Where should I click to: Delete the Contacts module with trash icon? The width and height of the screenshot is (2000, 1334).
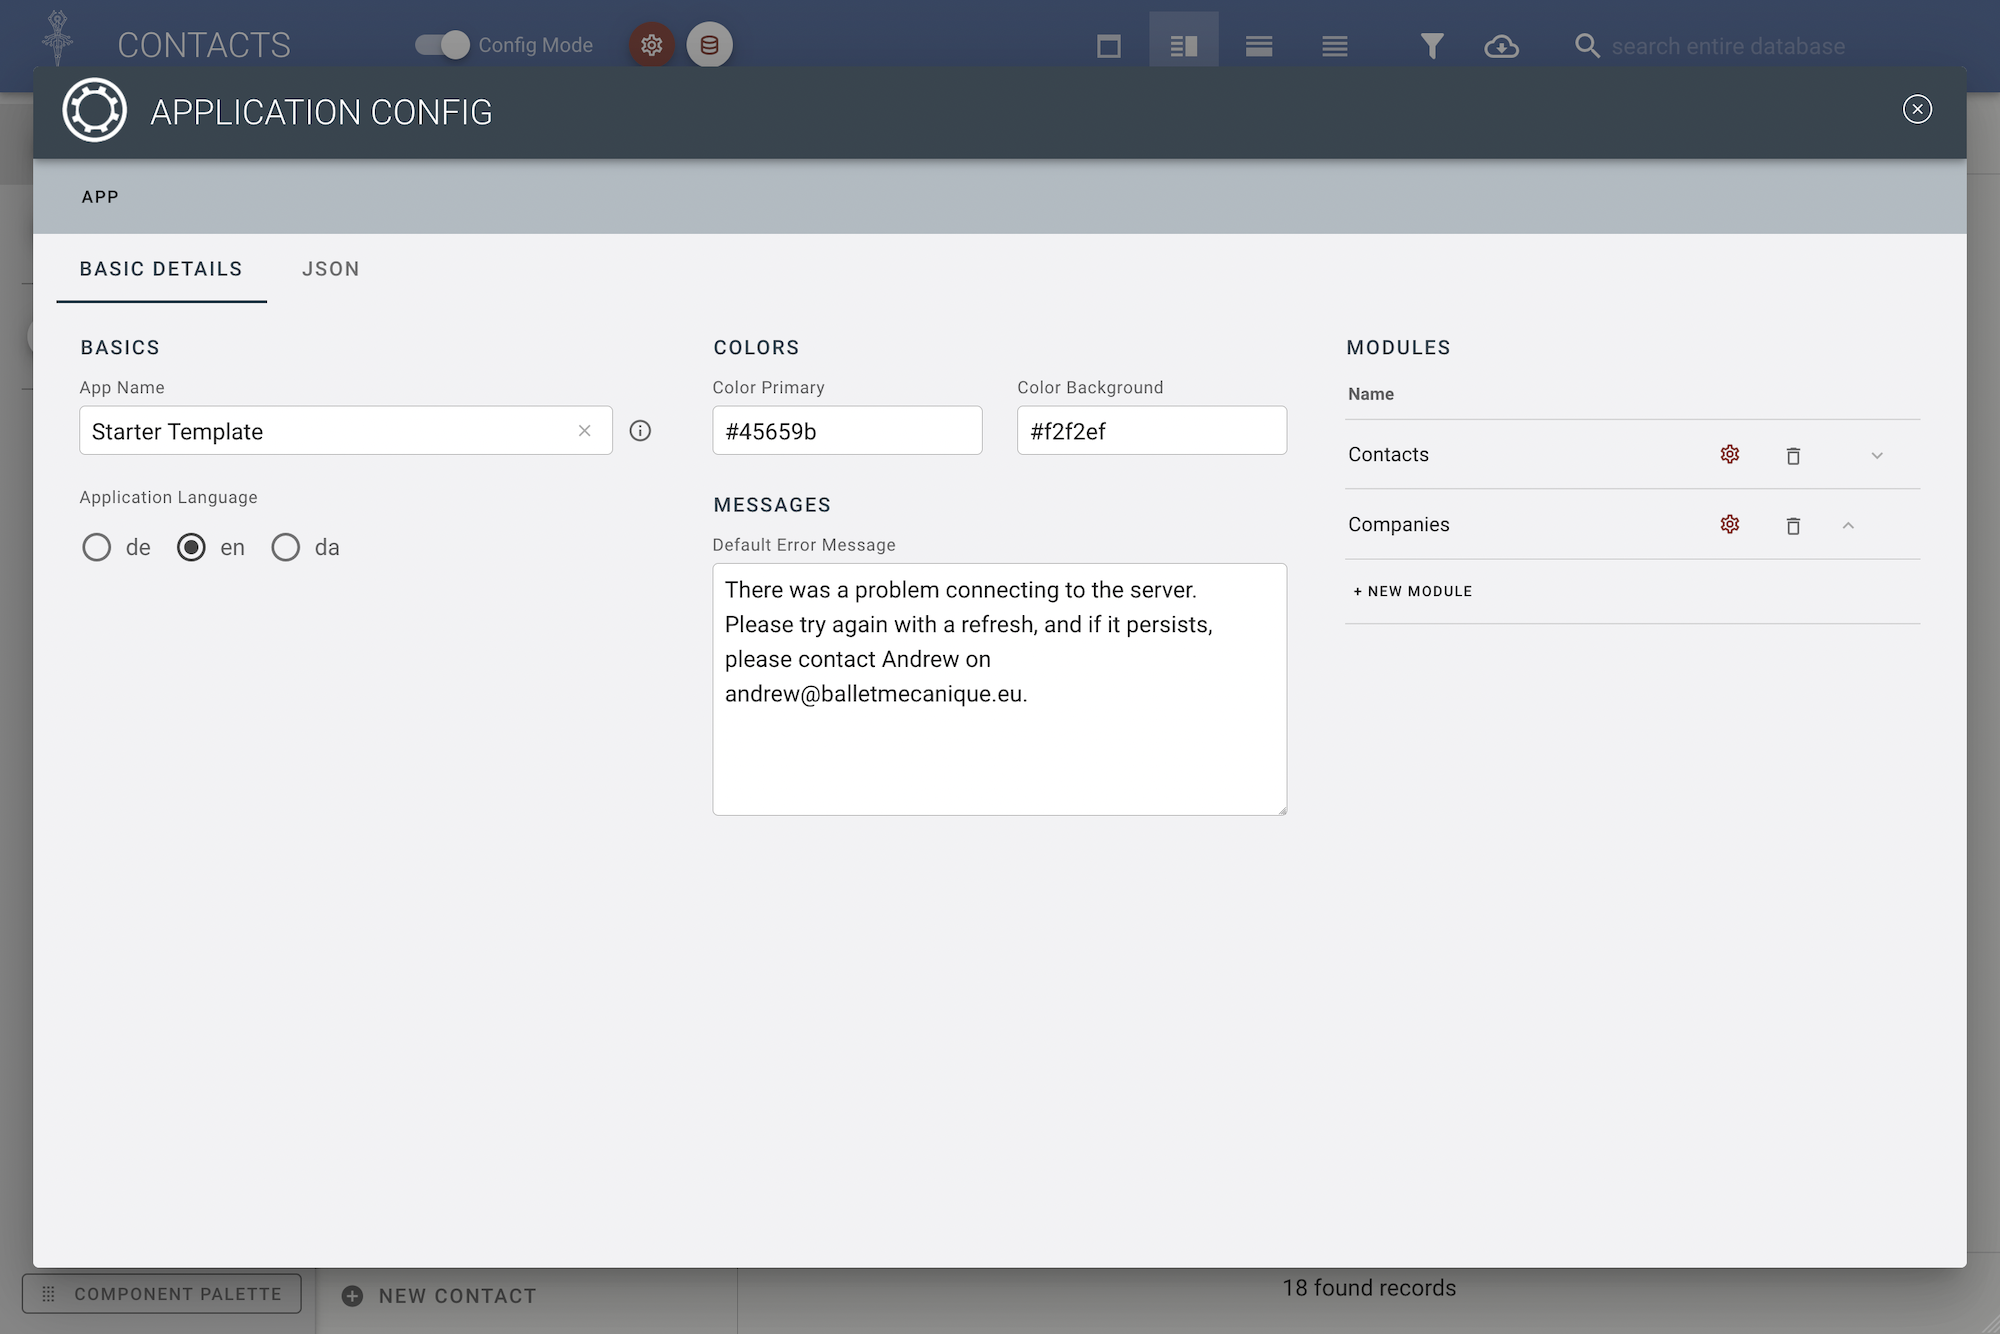pos(1793,456)
